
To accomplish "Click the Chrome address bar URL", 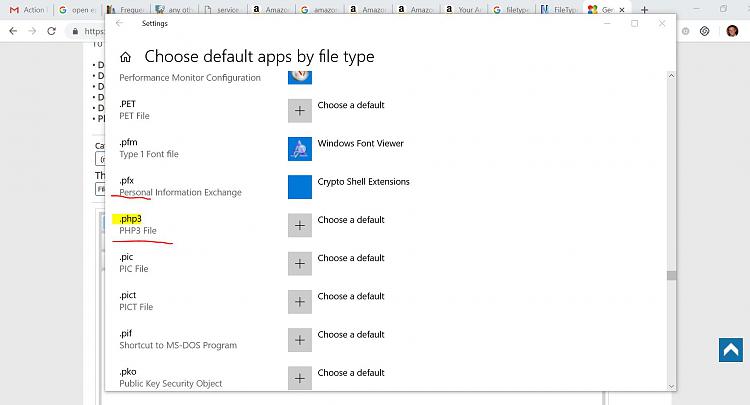I will (94, 31).
